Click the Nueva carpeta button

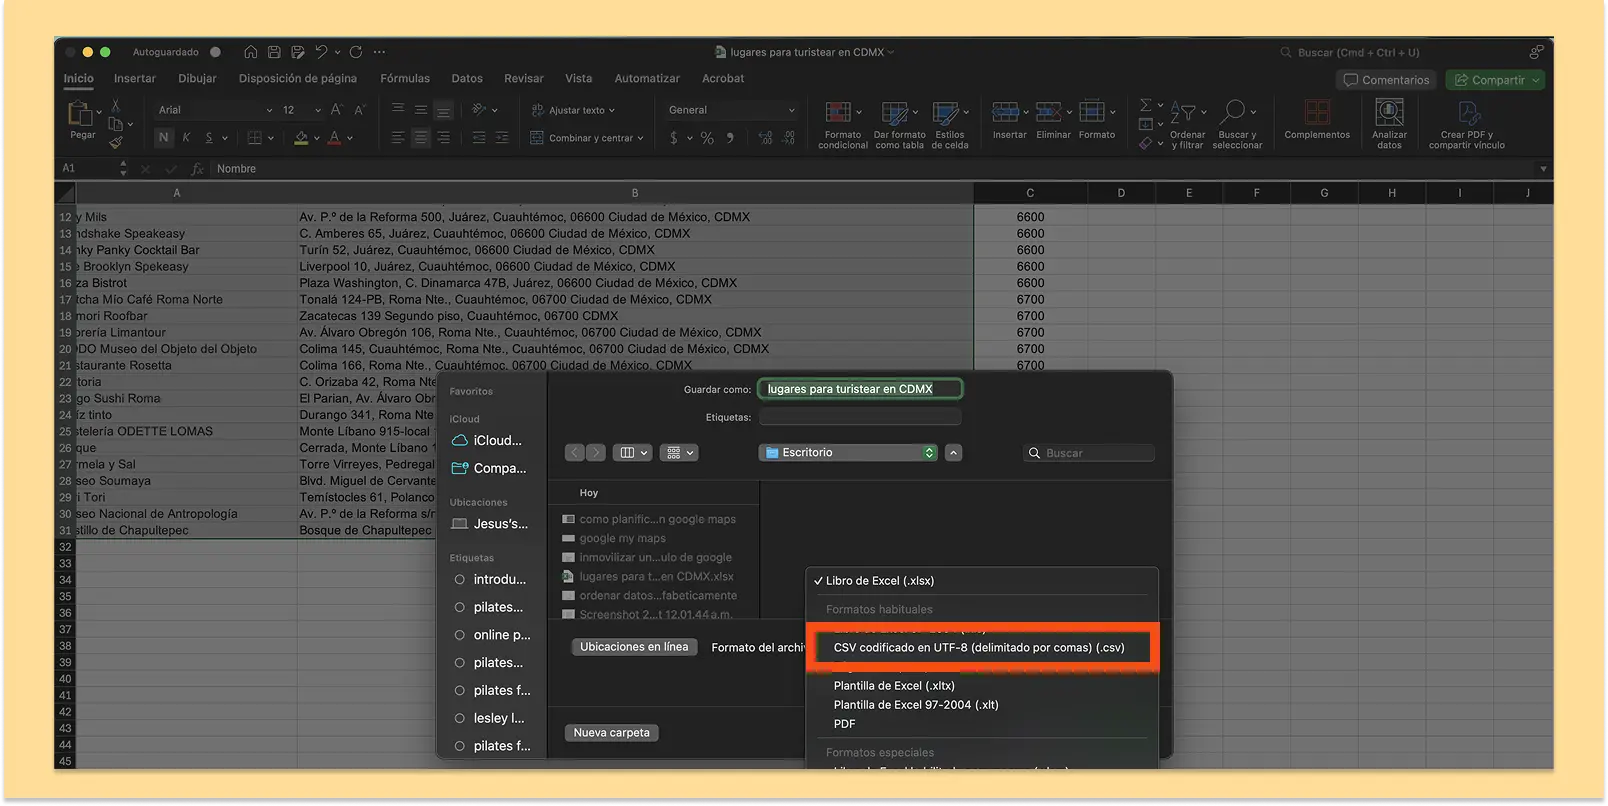tap(611, 733)
